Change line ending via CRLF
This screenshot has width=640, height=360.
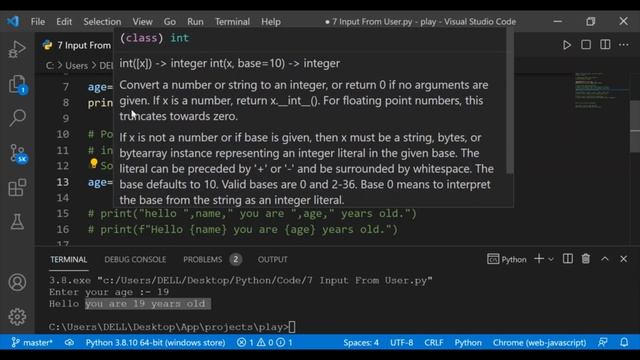(x=433, y=342)
